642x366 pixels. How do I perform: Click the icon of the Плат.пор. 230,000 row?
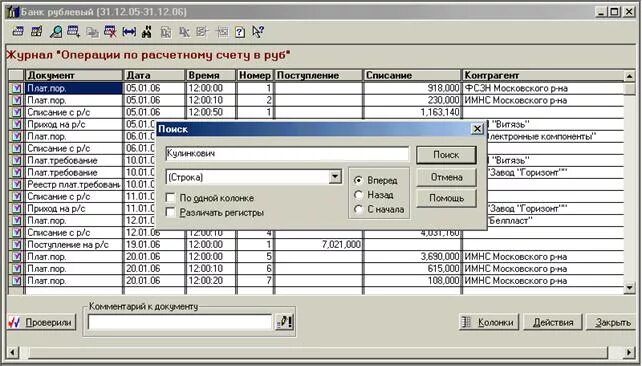click(16, 100)
